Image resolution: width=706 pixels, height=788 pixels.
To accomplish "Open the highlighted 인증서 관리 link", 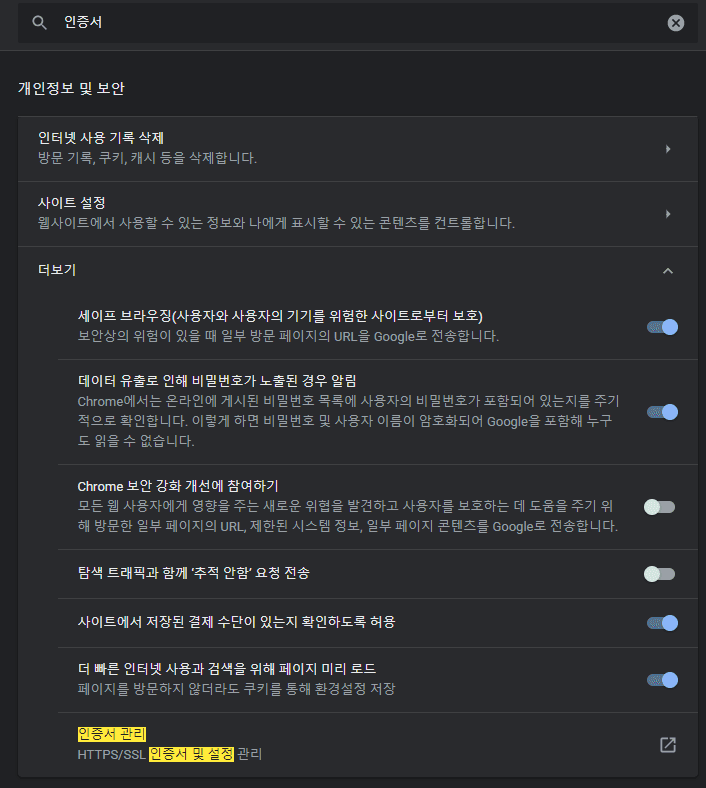I will 112,734.
